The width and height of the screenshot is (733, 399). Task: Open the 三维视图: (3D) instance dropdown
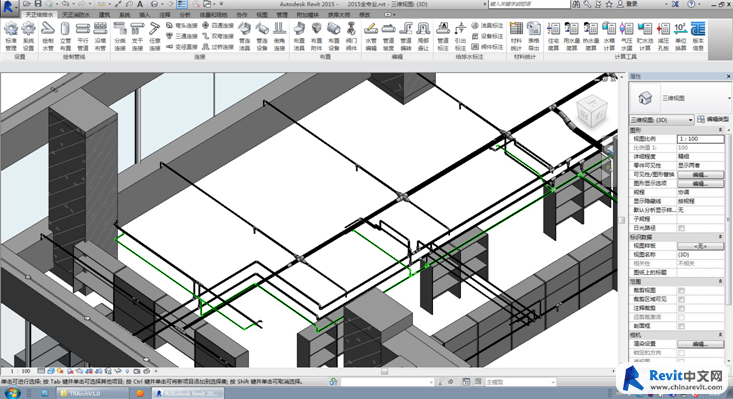click(661, 120)
